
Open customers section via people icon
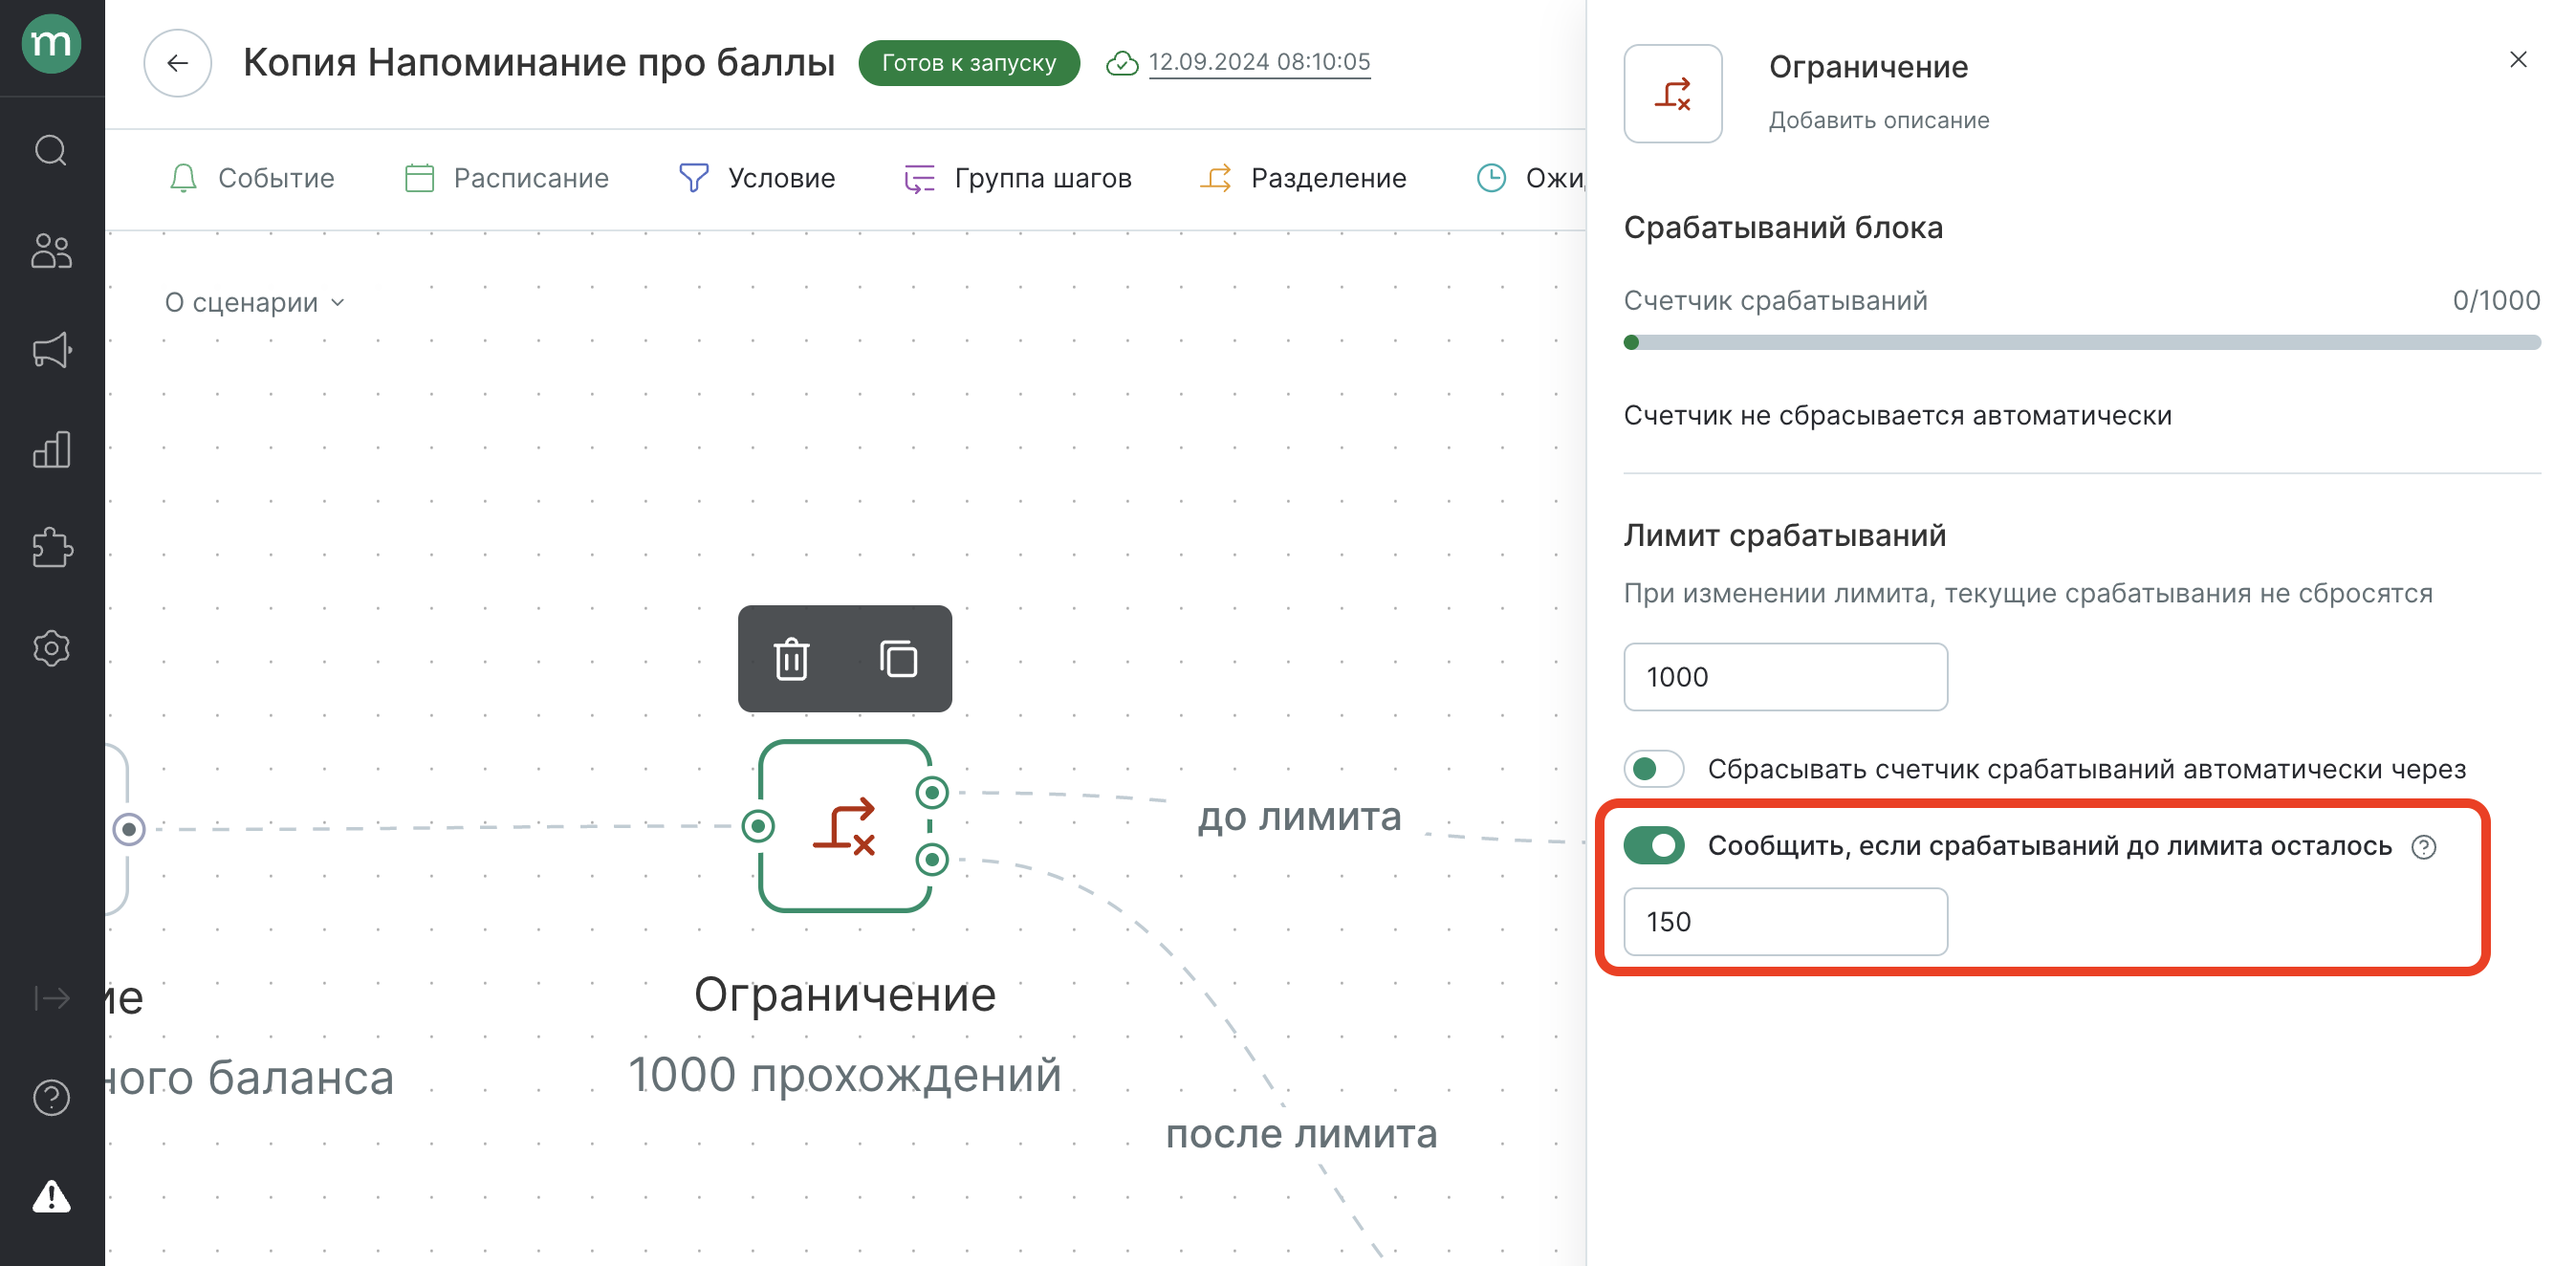[x=51, y=251]
